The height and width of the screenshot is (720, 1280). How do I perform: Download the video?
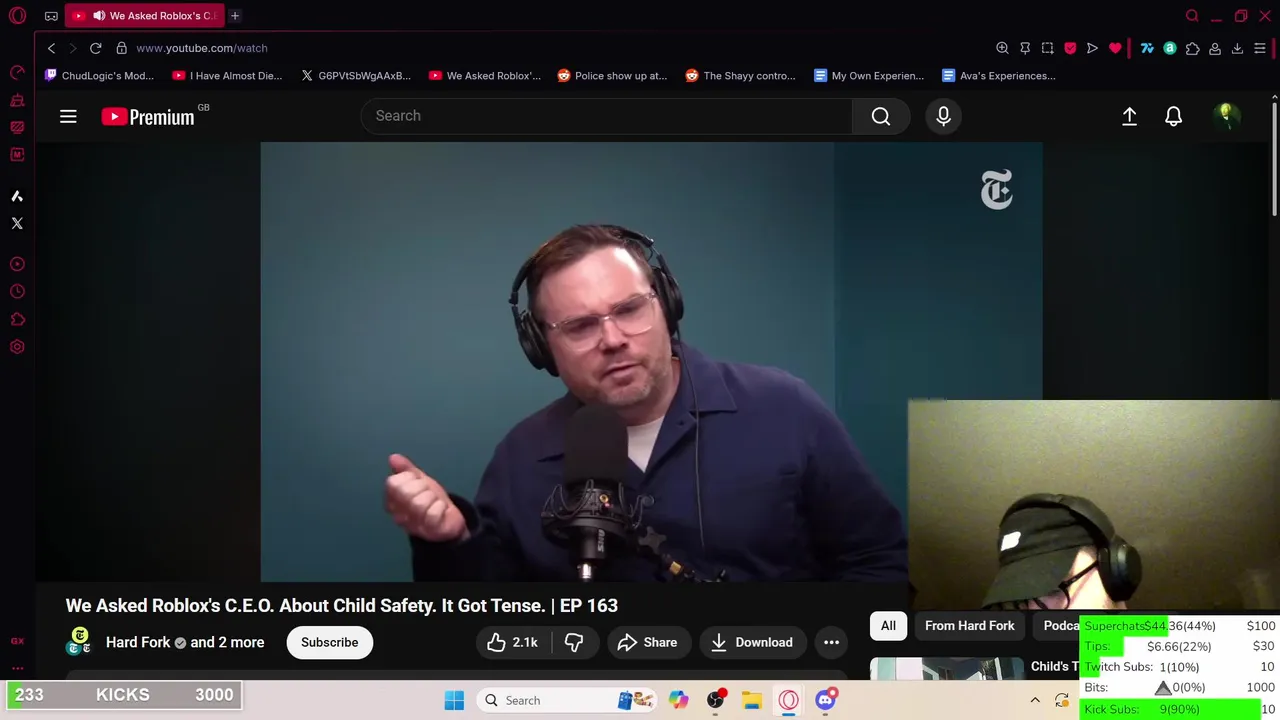pyautogui.click(x=752, y=642)
